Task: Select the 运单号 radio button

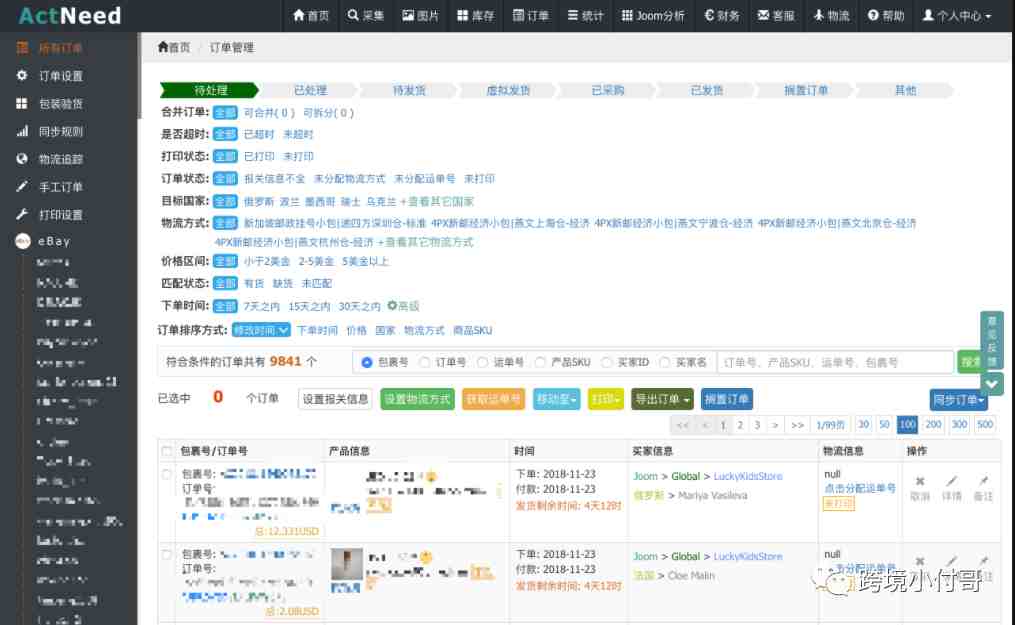Action: pyautogui.click(x=482, y=362)
